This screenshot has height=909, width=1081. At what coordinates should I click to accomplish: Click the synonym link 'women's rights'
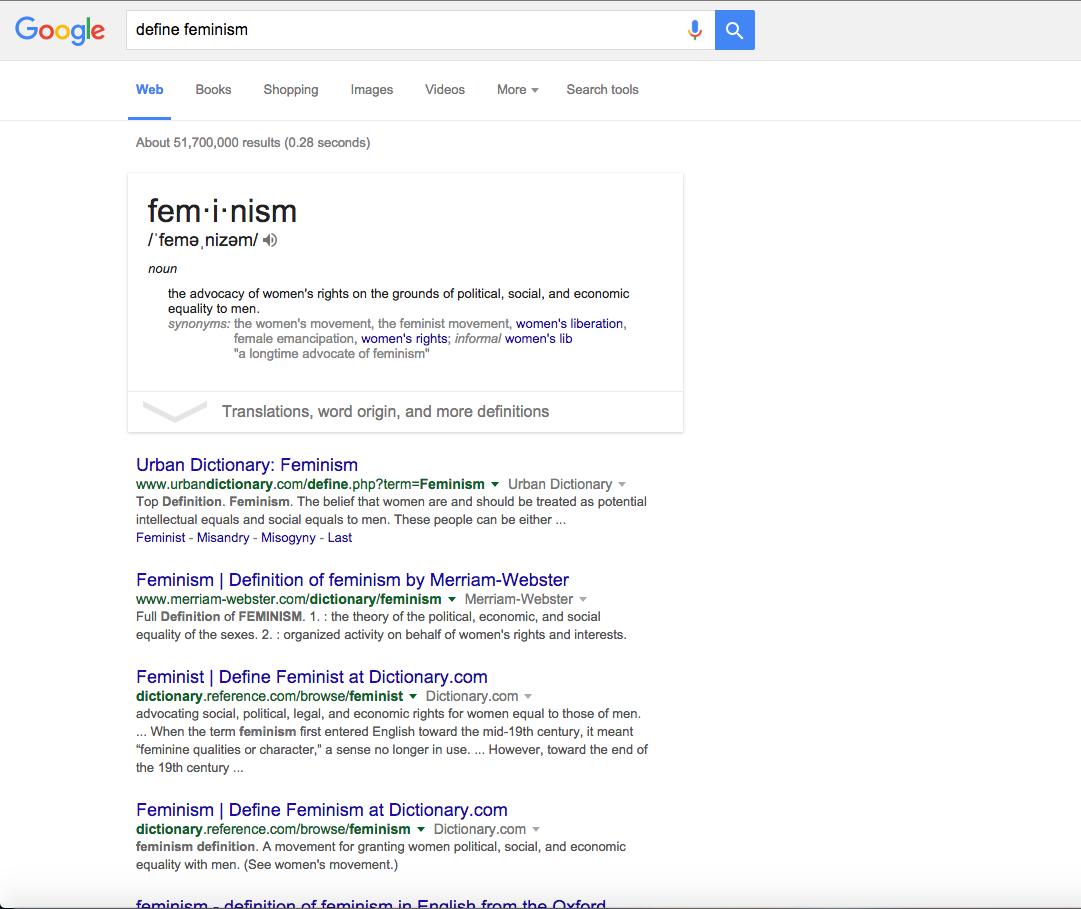404,338
